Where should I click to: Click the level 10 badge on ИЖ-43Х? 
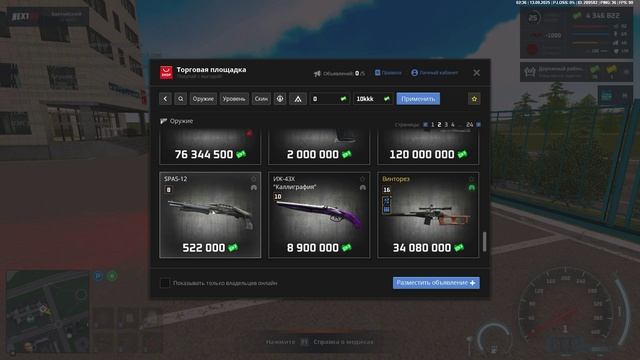click(278, 196)
